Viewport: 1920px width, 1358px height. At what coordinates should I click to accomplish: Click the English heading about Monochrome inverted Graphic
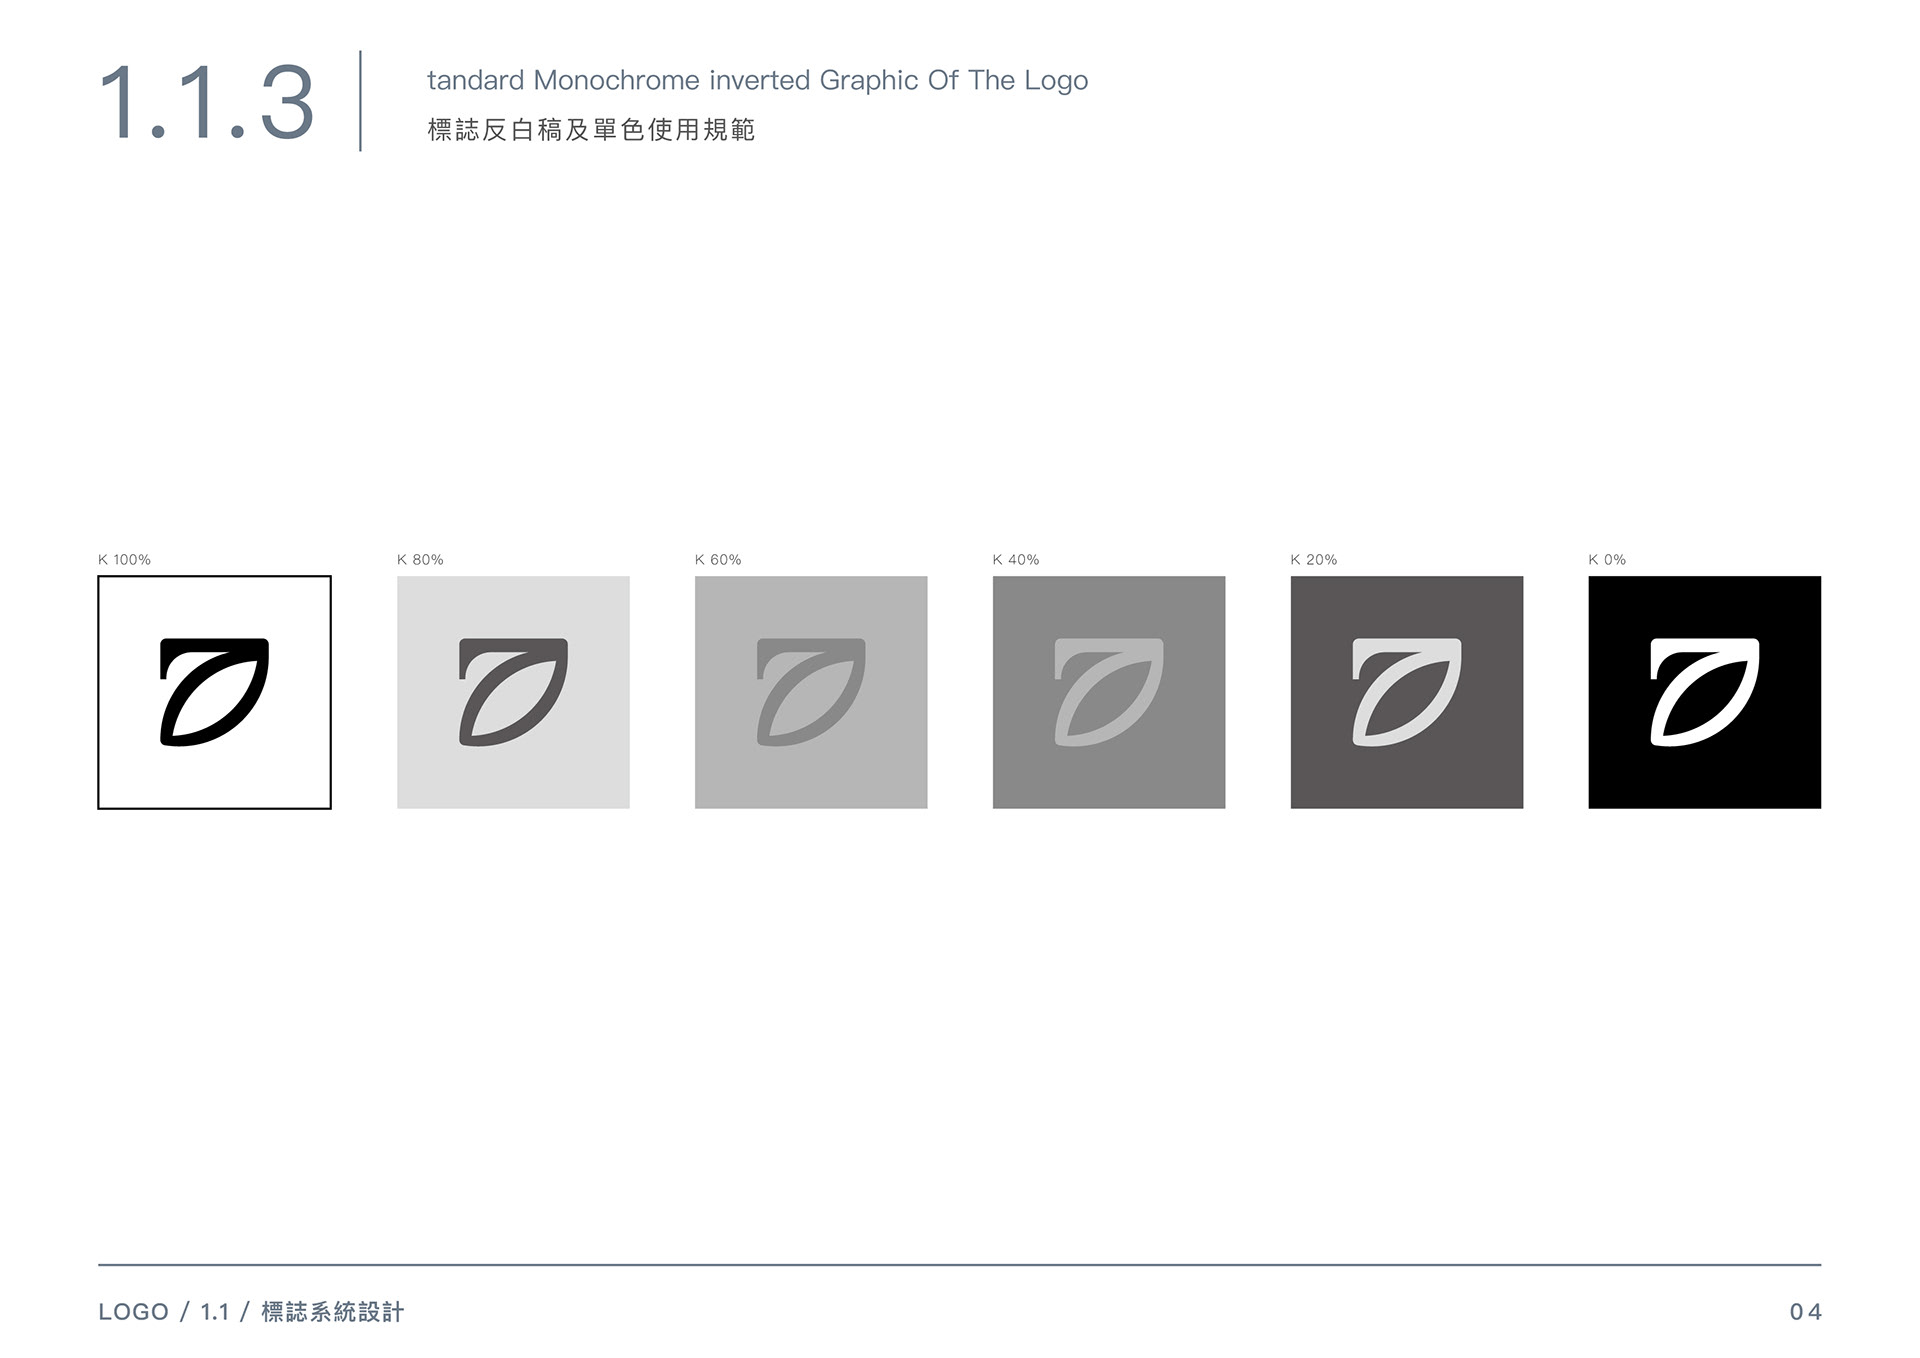[757, 80]
